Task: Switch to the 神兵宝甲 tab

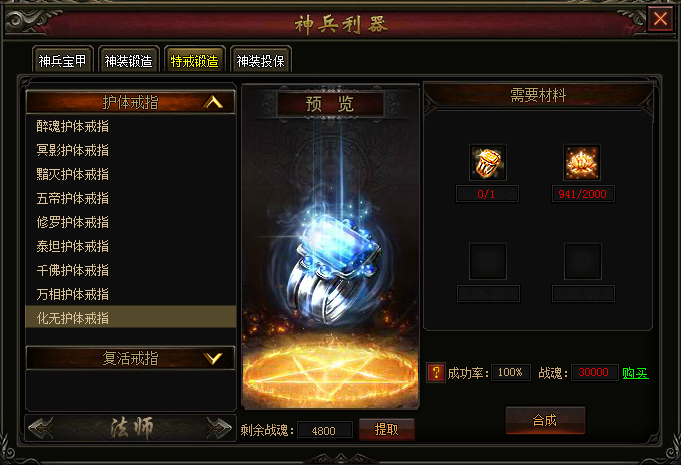Action: click(x=63, y=60)
